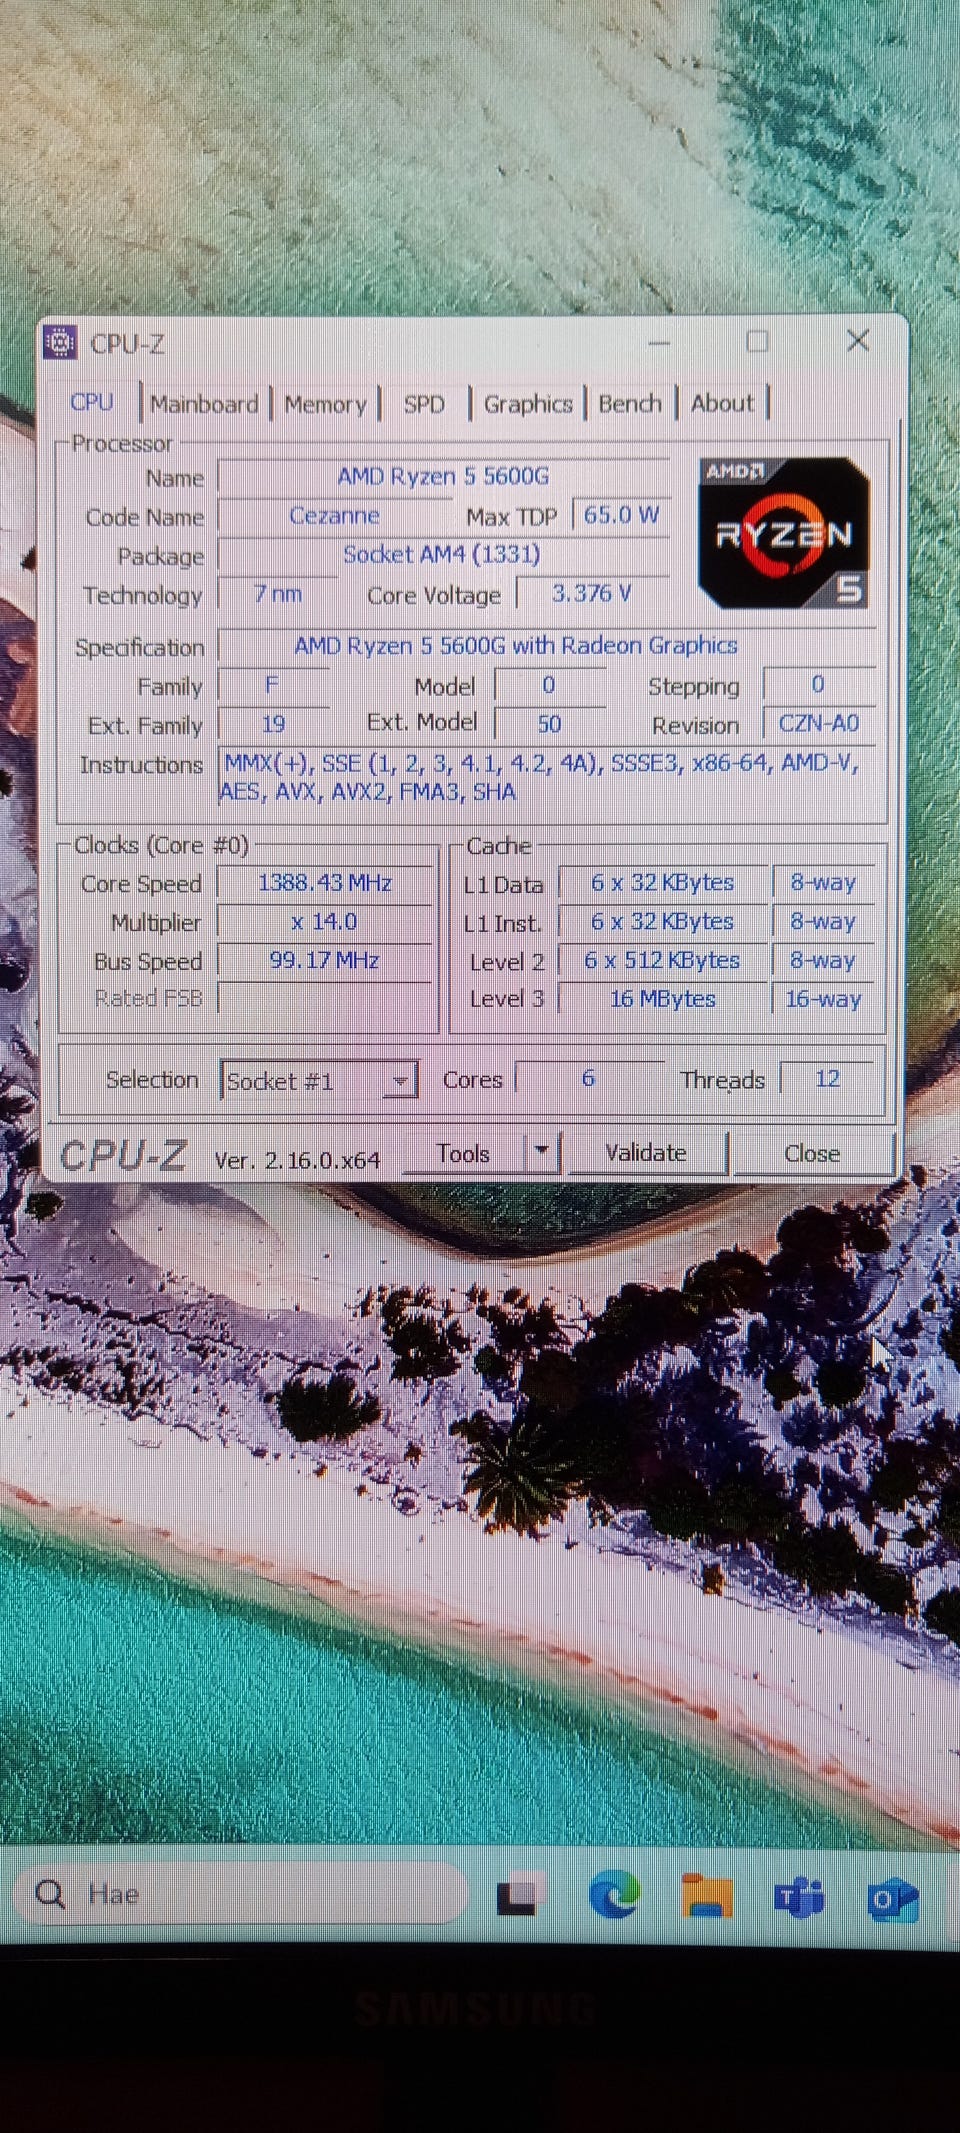
Task: Click the Code Name value 'Cezanne'
Action: (x=334, y=516)
